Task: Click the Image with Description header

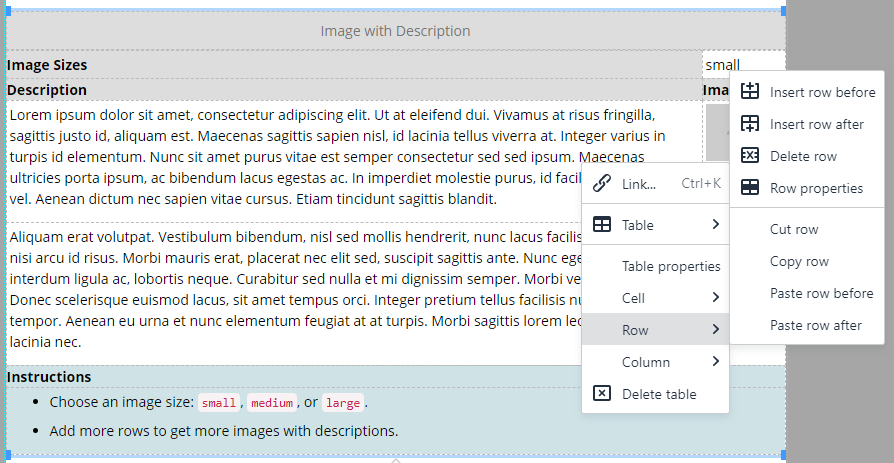Action: (395, 31)
